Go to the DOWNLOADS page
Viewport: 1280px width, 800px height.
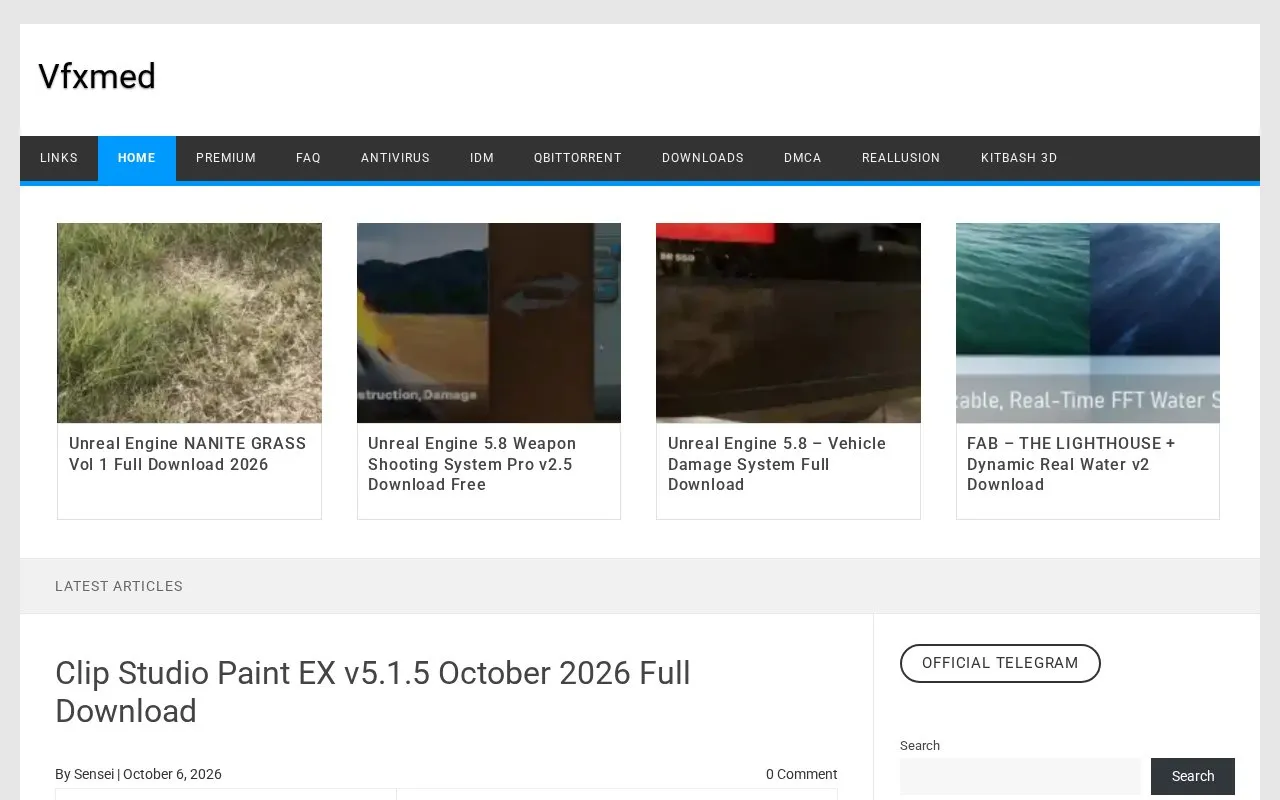click(x=703, y=158)
